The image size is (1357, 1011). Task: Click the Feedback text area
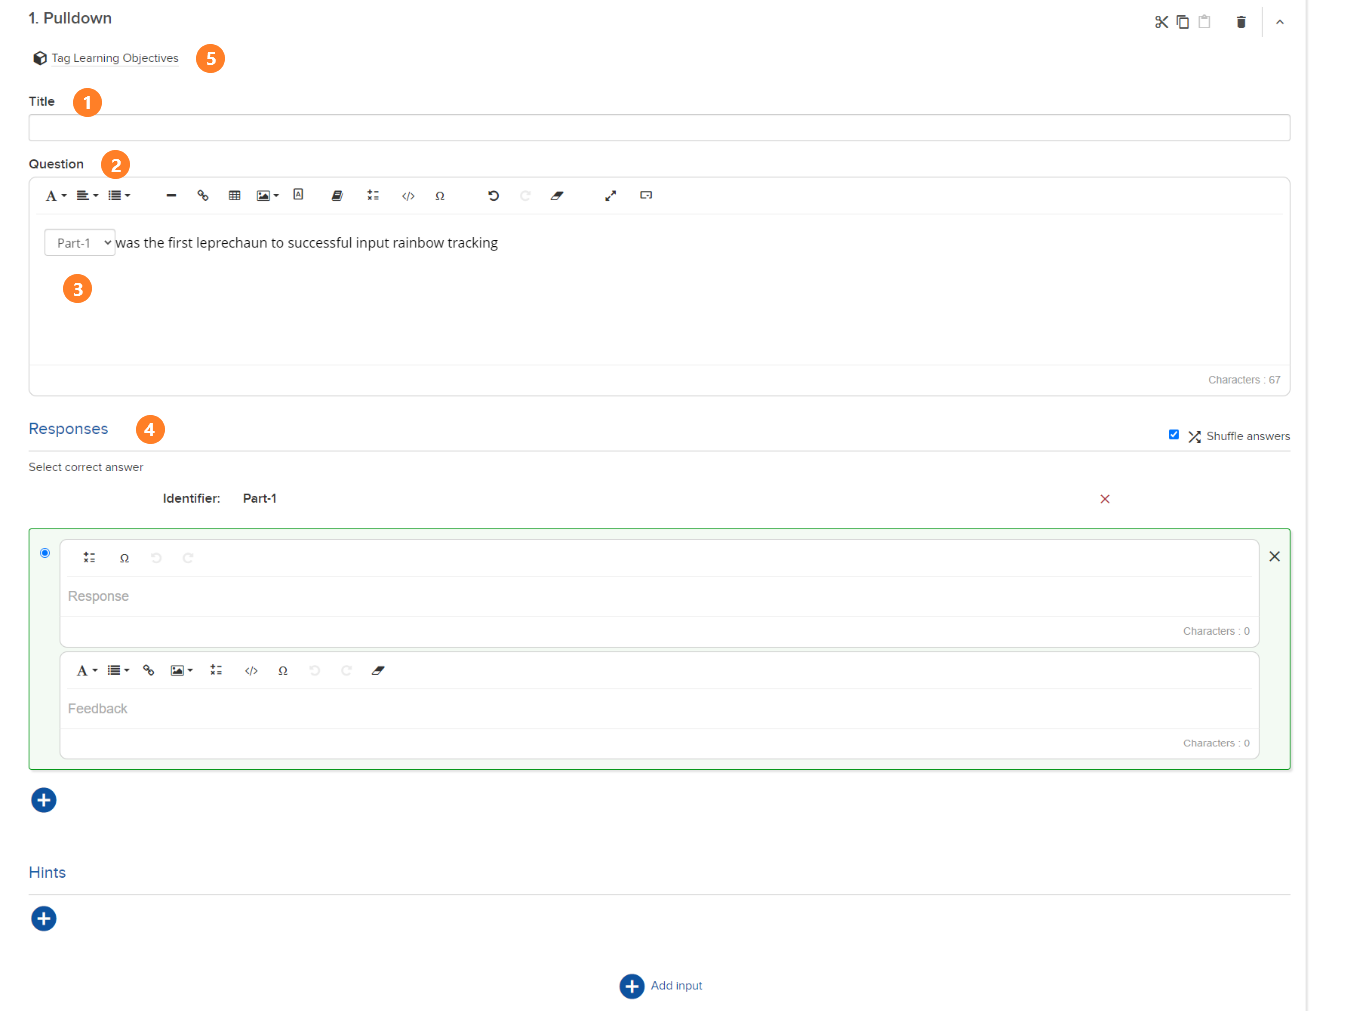[659, 708]
